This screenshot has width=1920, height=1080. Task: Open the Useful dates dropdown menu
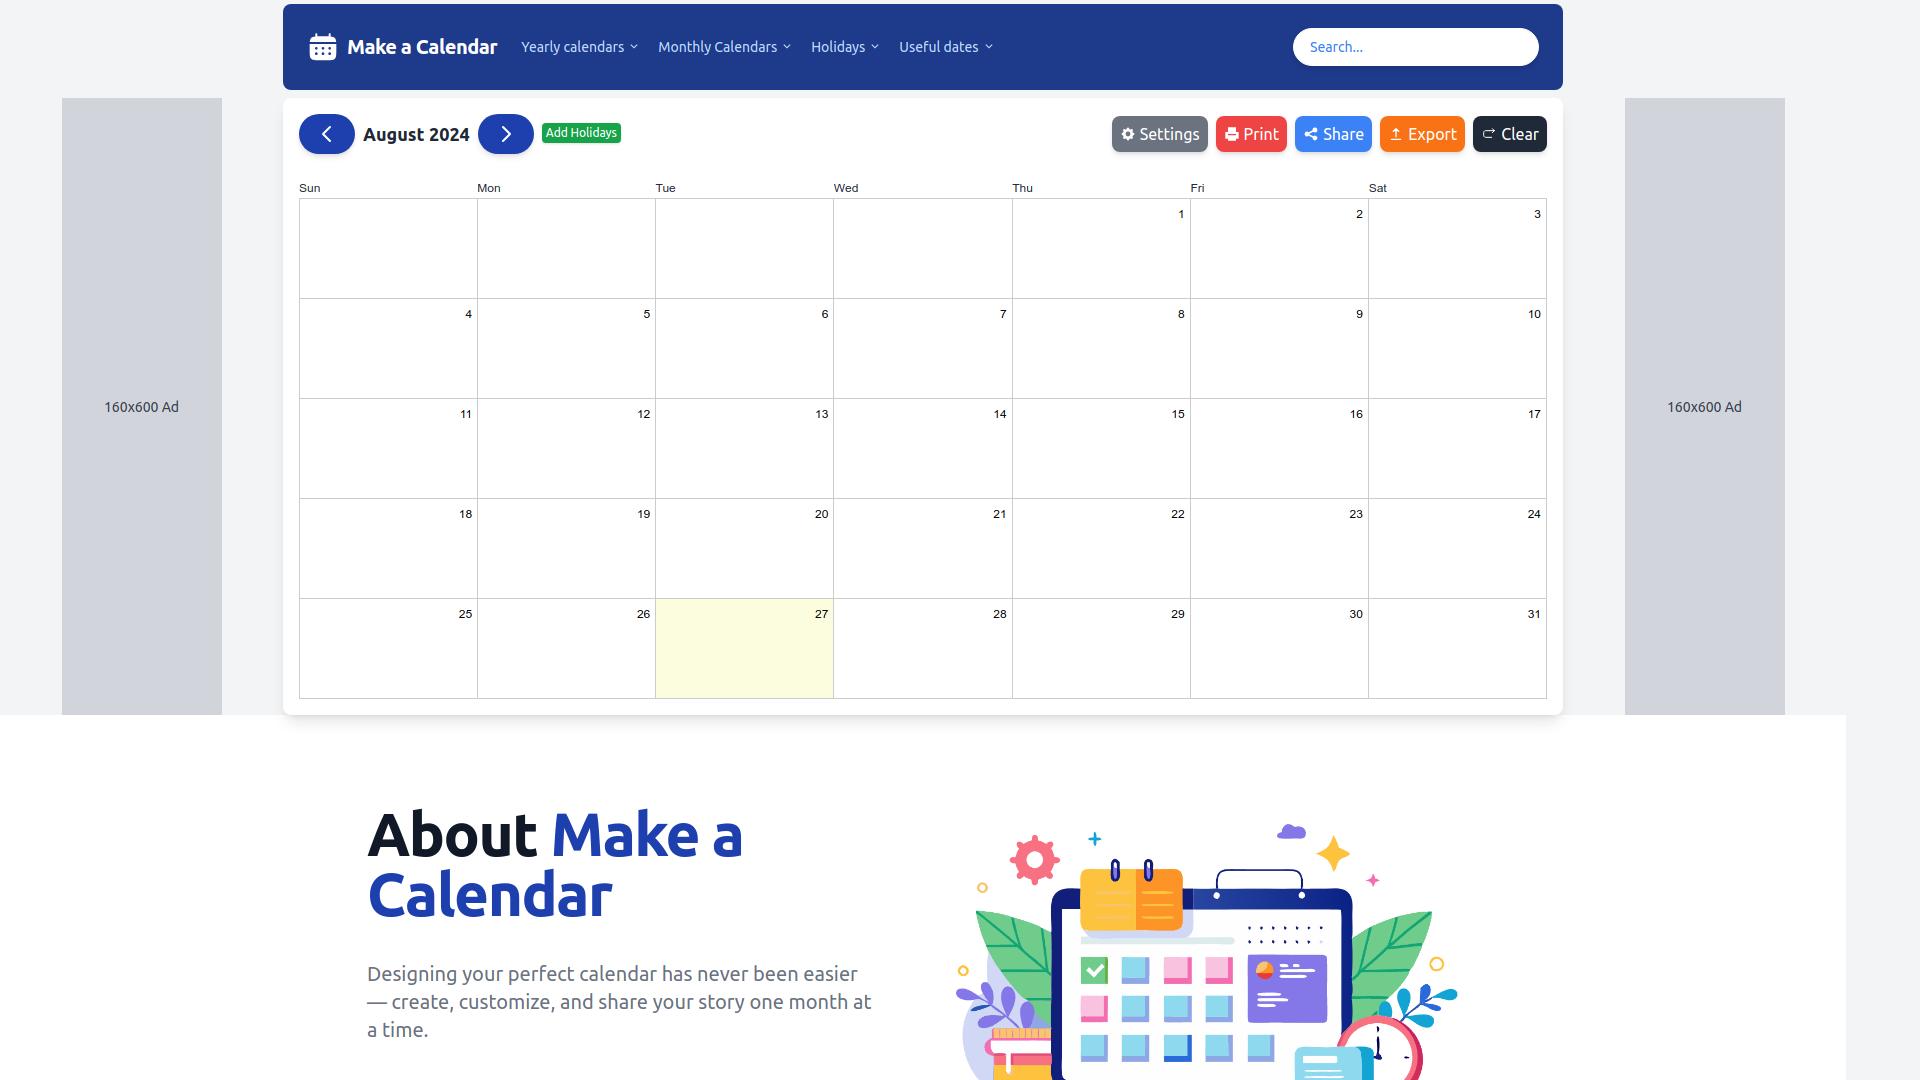click(943, 46)
